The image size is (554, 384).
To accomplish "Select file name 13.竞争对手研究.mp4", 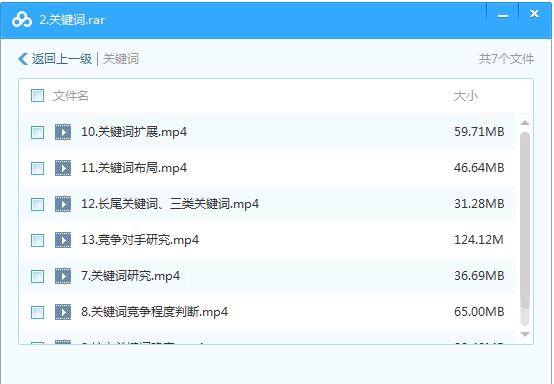I will point(140,240).
